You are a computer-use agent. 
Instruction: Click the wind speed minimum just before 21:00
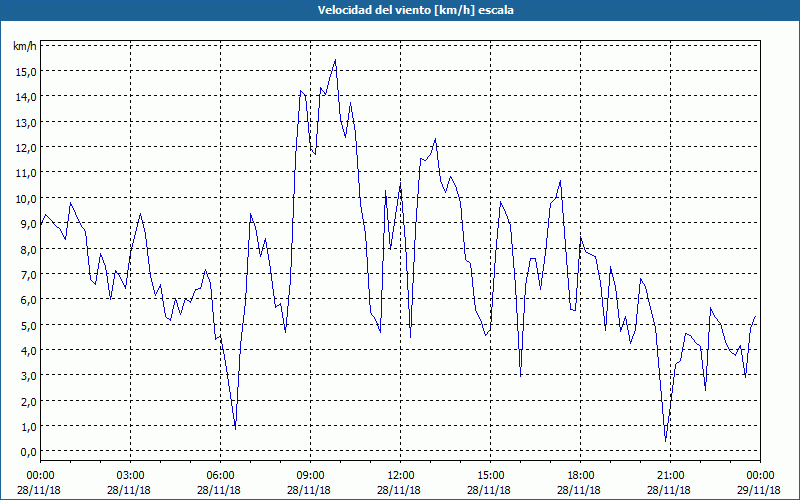665,441
